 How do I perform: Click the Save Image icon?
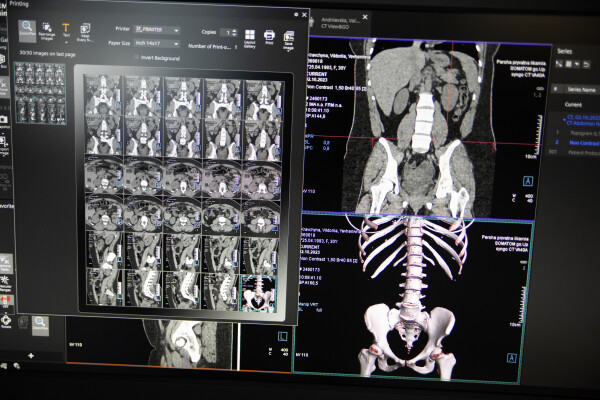pos(289,41)
